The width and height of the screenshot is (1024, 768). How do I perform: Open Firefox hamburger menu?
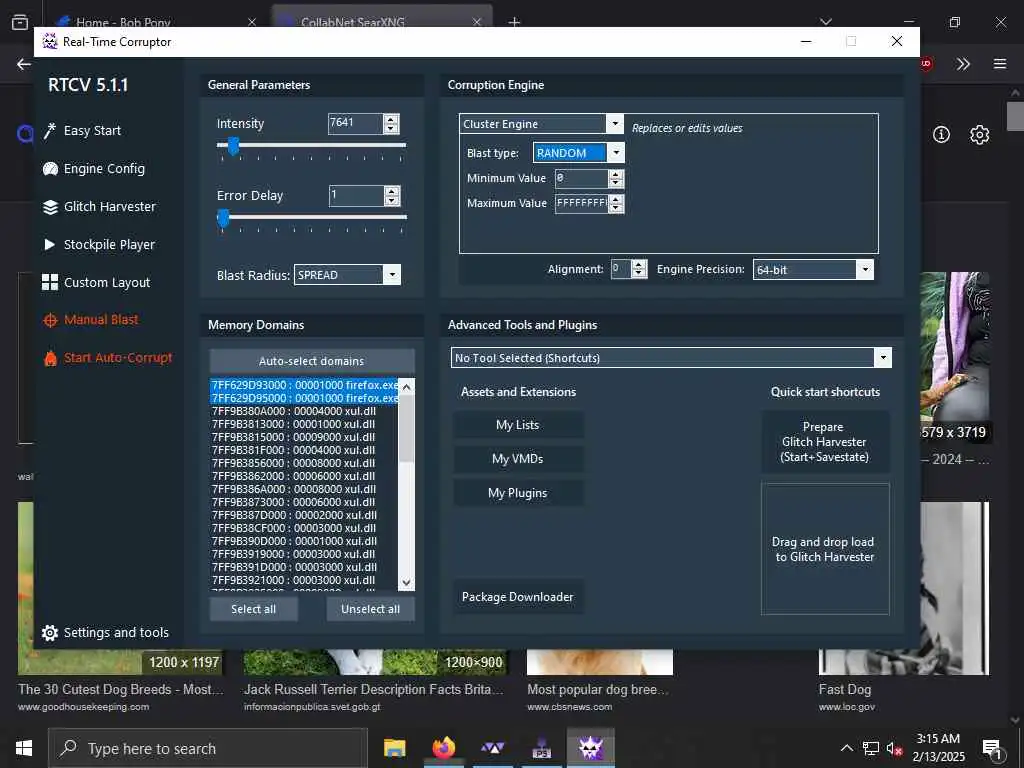(1000, 64)
